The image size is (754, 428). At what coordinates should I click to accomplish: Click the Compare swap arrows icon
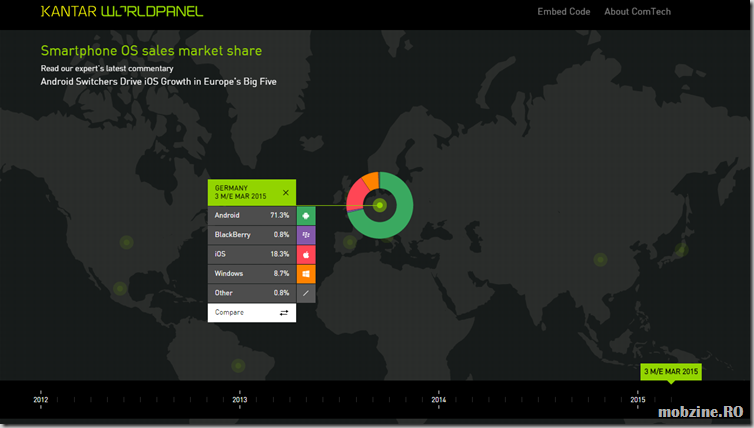(x=284, y=313)
